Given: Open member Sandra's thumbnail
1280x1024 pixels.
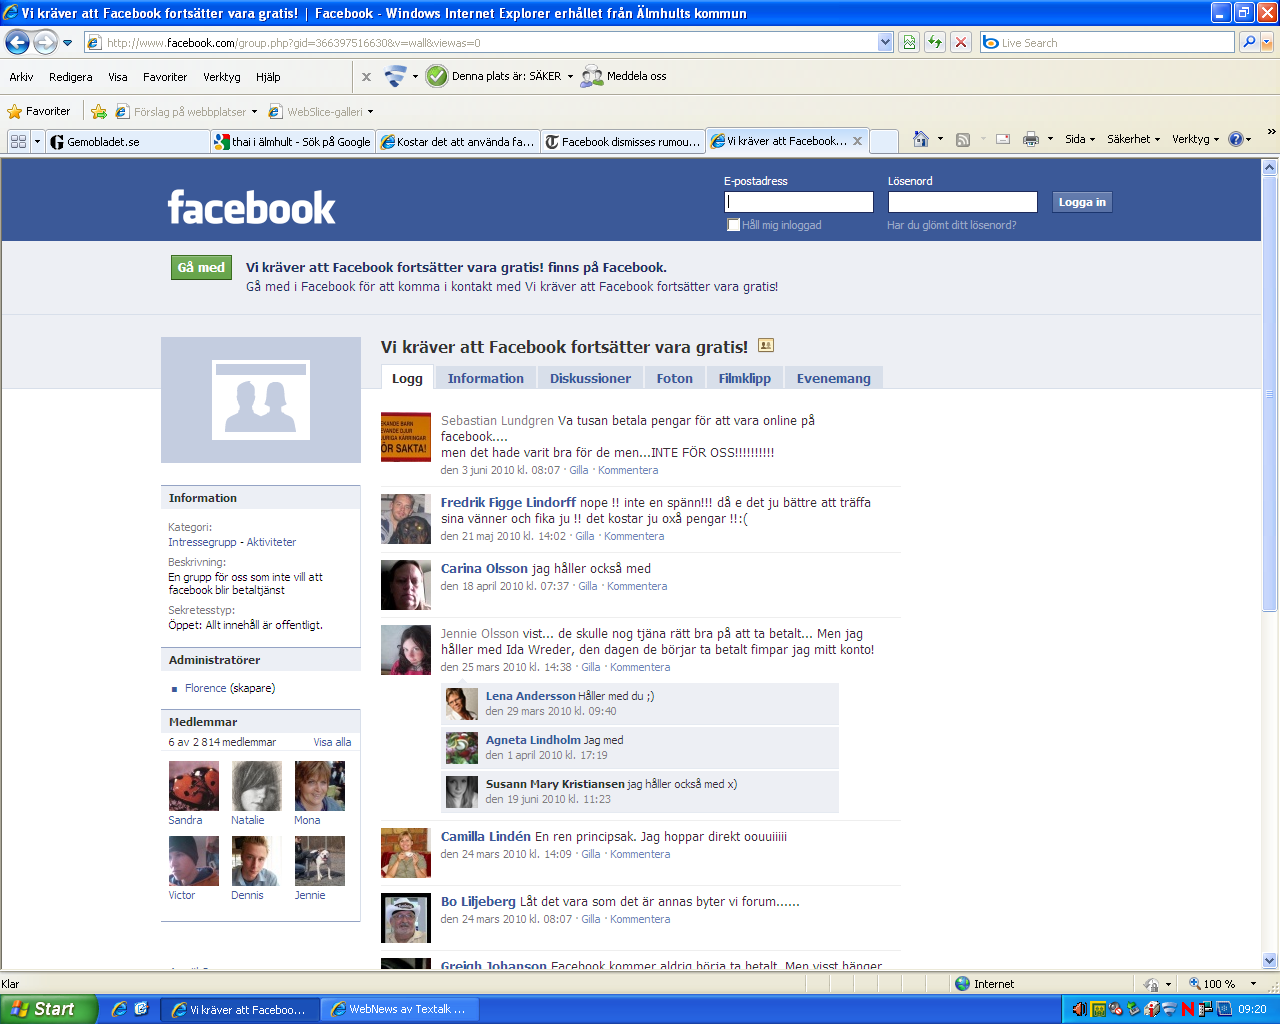Looking at the screenshot, I should 194,786.
